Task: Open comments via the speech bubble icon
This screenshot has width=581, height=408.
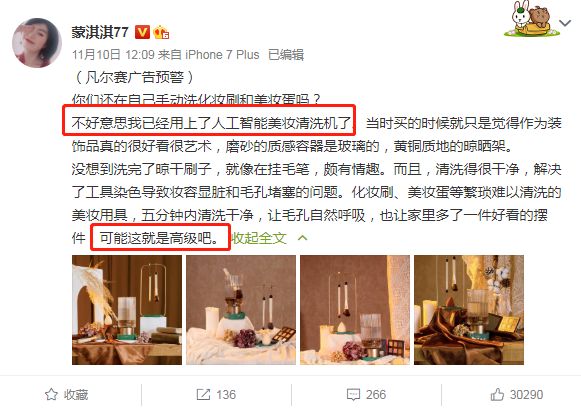Action: click(x=353, y=395)
